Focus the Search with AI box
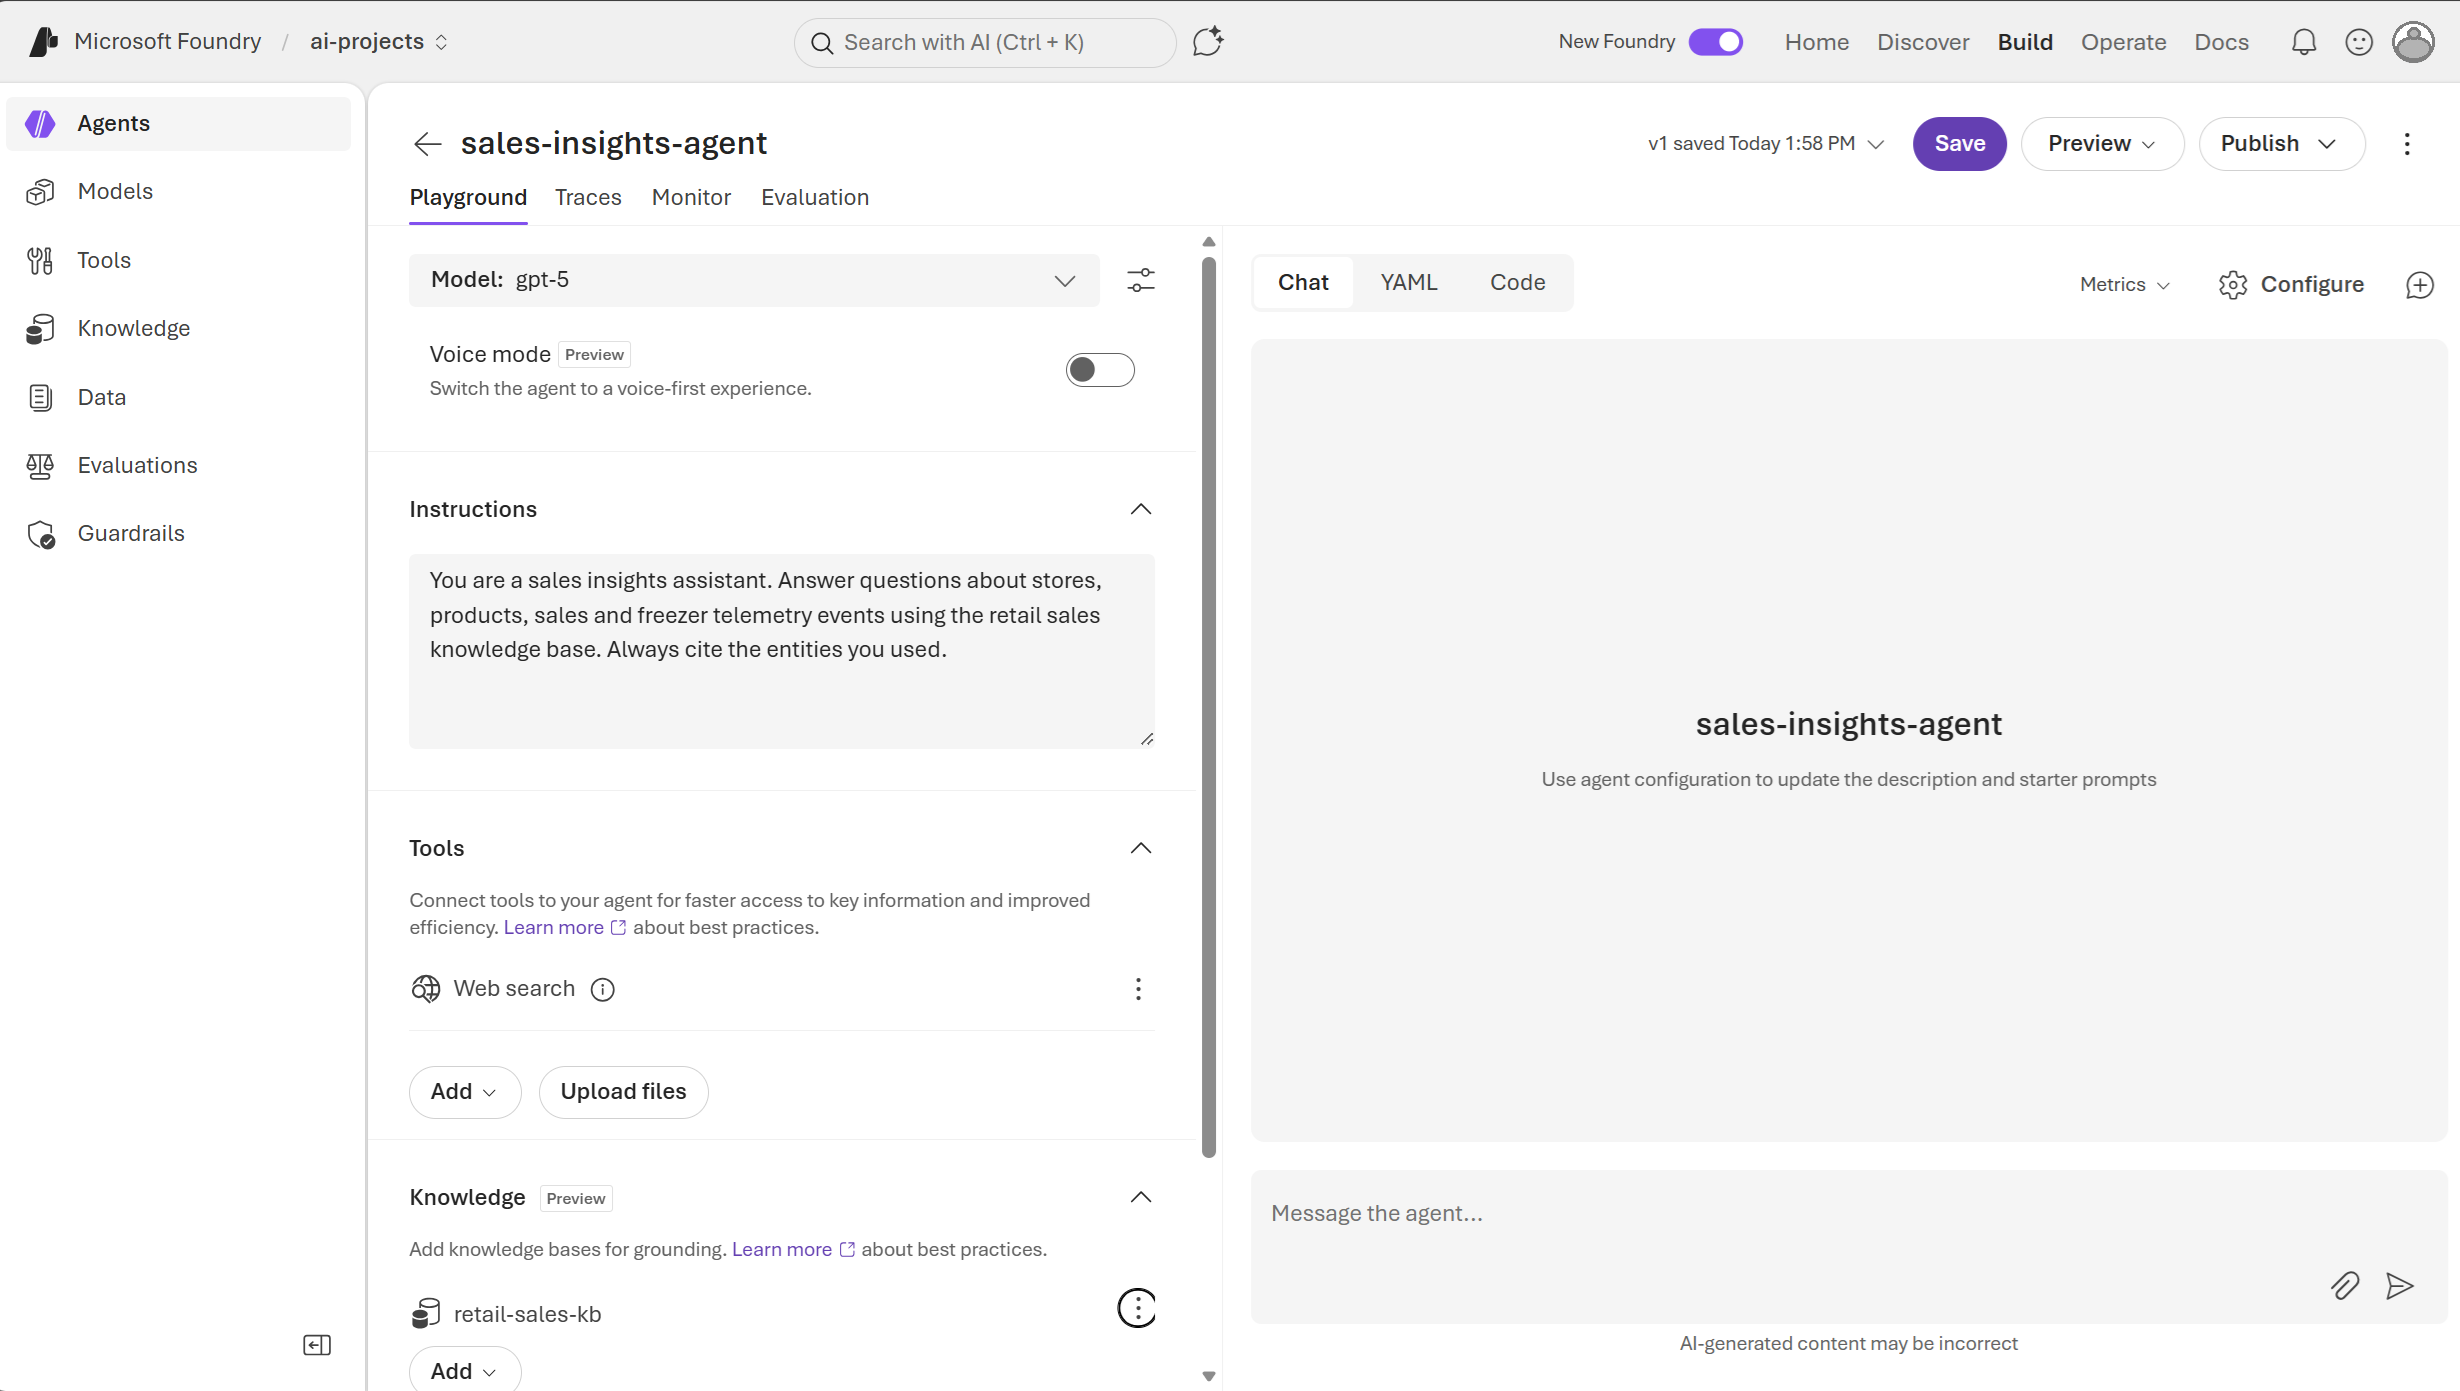2460x1391 pixels. (x=985, y=42)
